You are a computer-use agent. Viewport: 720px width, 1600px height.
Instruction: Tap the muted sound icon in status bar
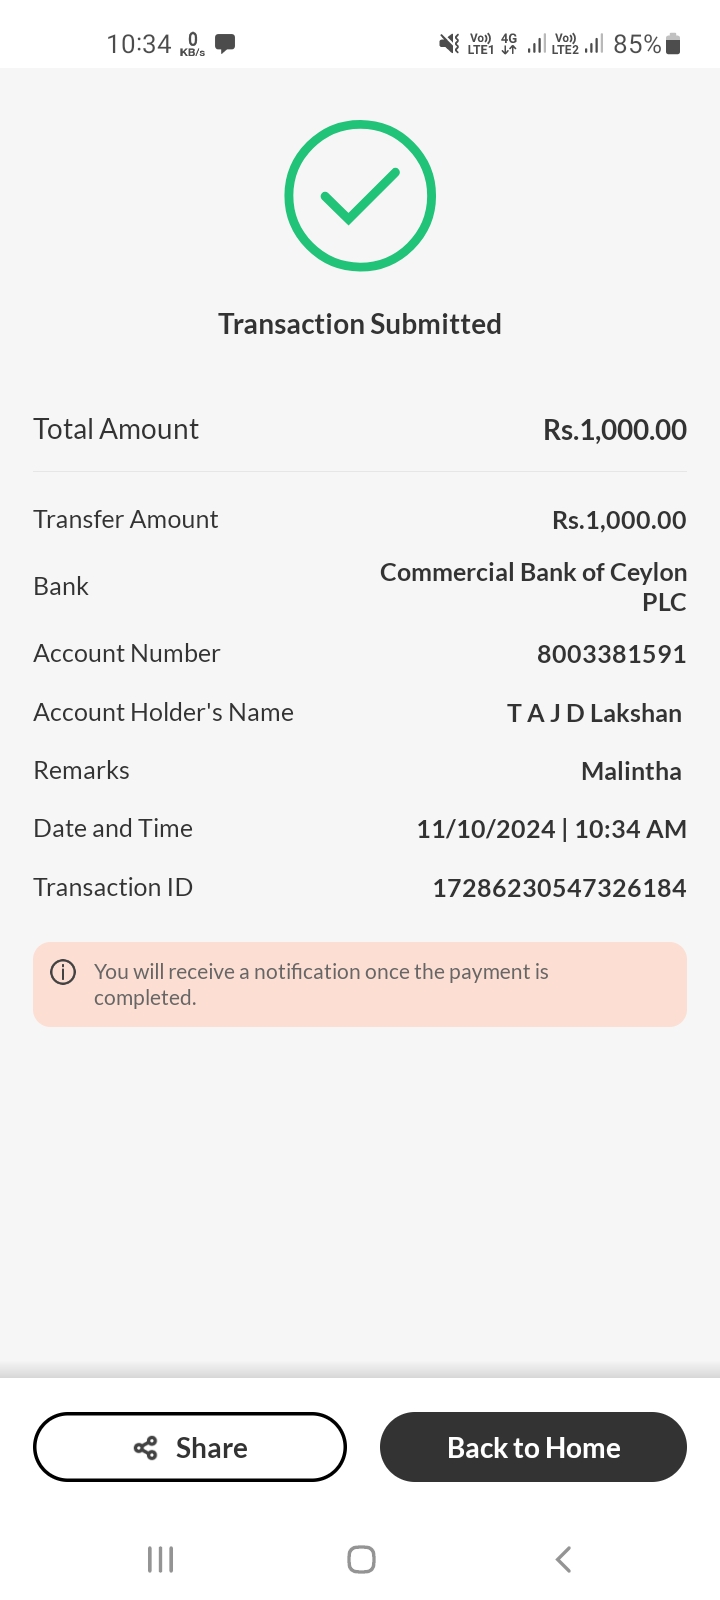pyautogui.click(x=449, y=44)
